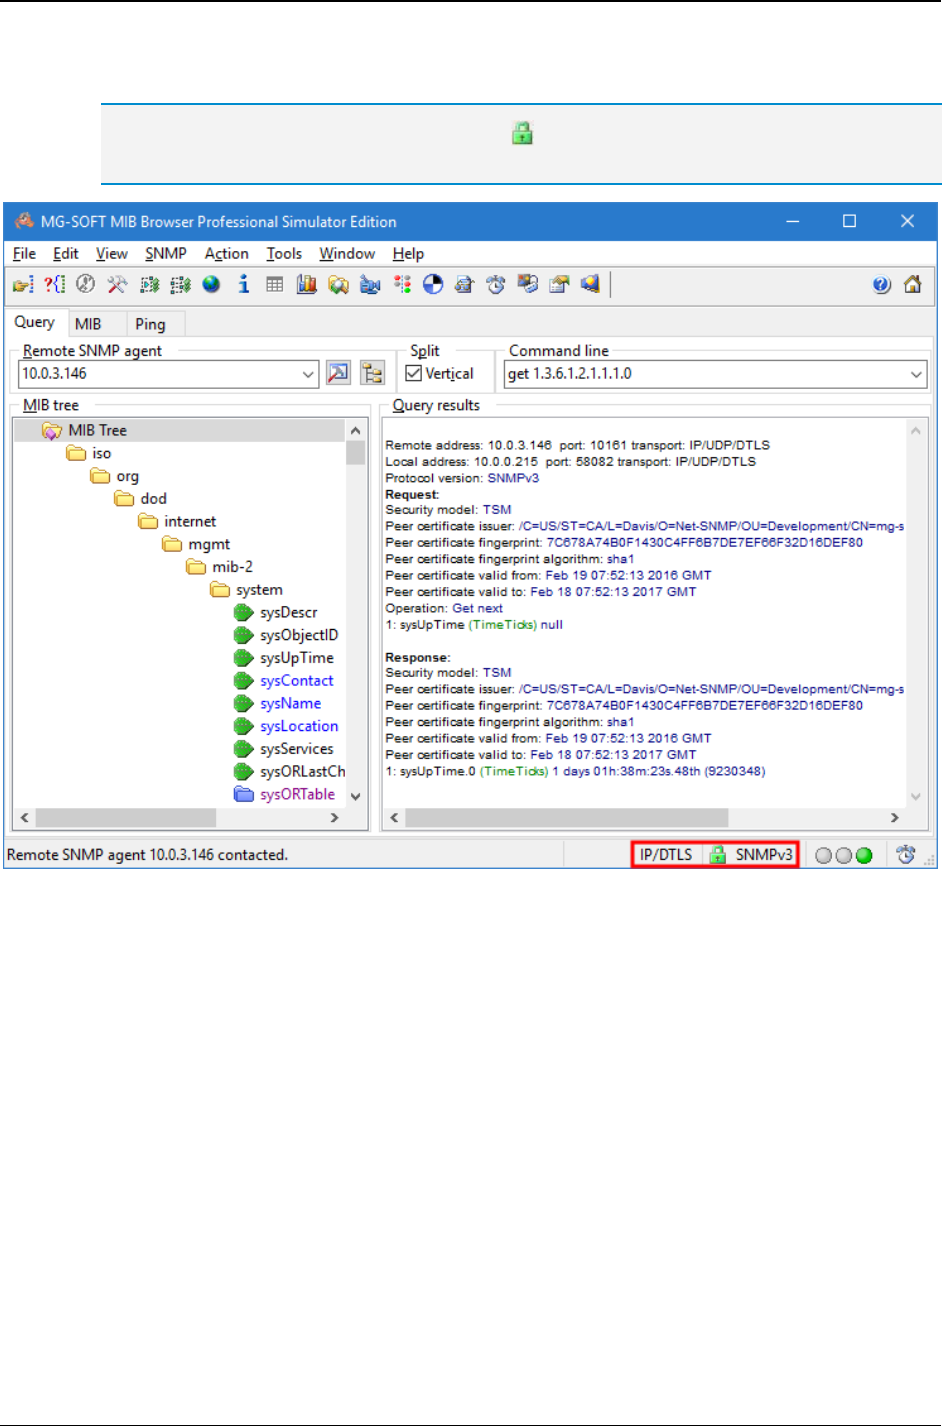Click the printer-like toolbar icon
Image resolution: width=942 pixels, height=1426 pixels.
pos(464,285)
